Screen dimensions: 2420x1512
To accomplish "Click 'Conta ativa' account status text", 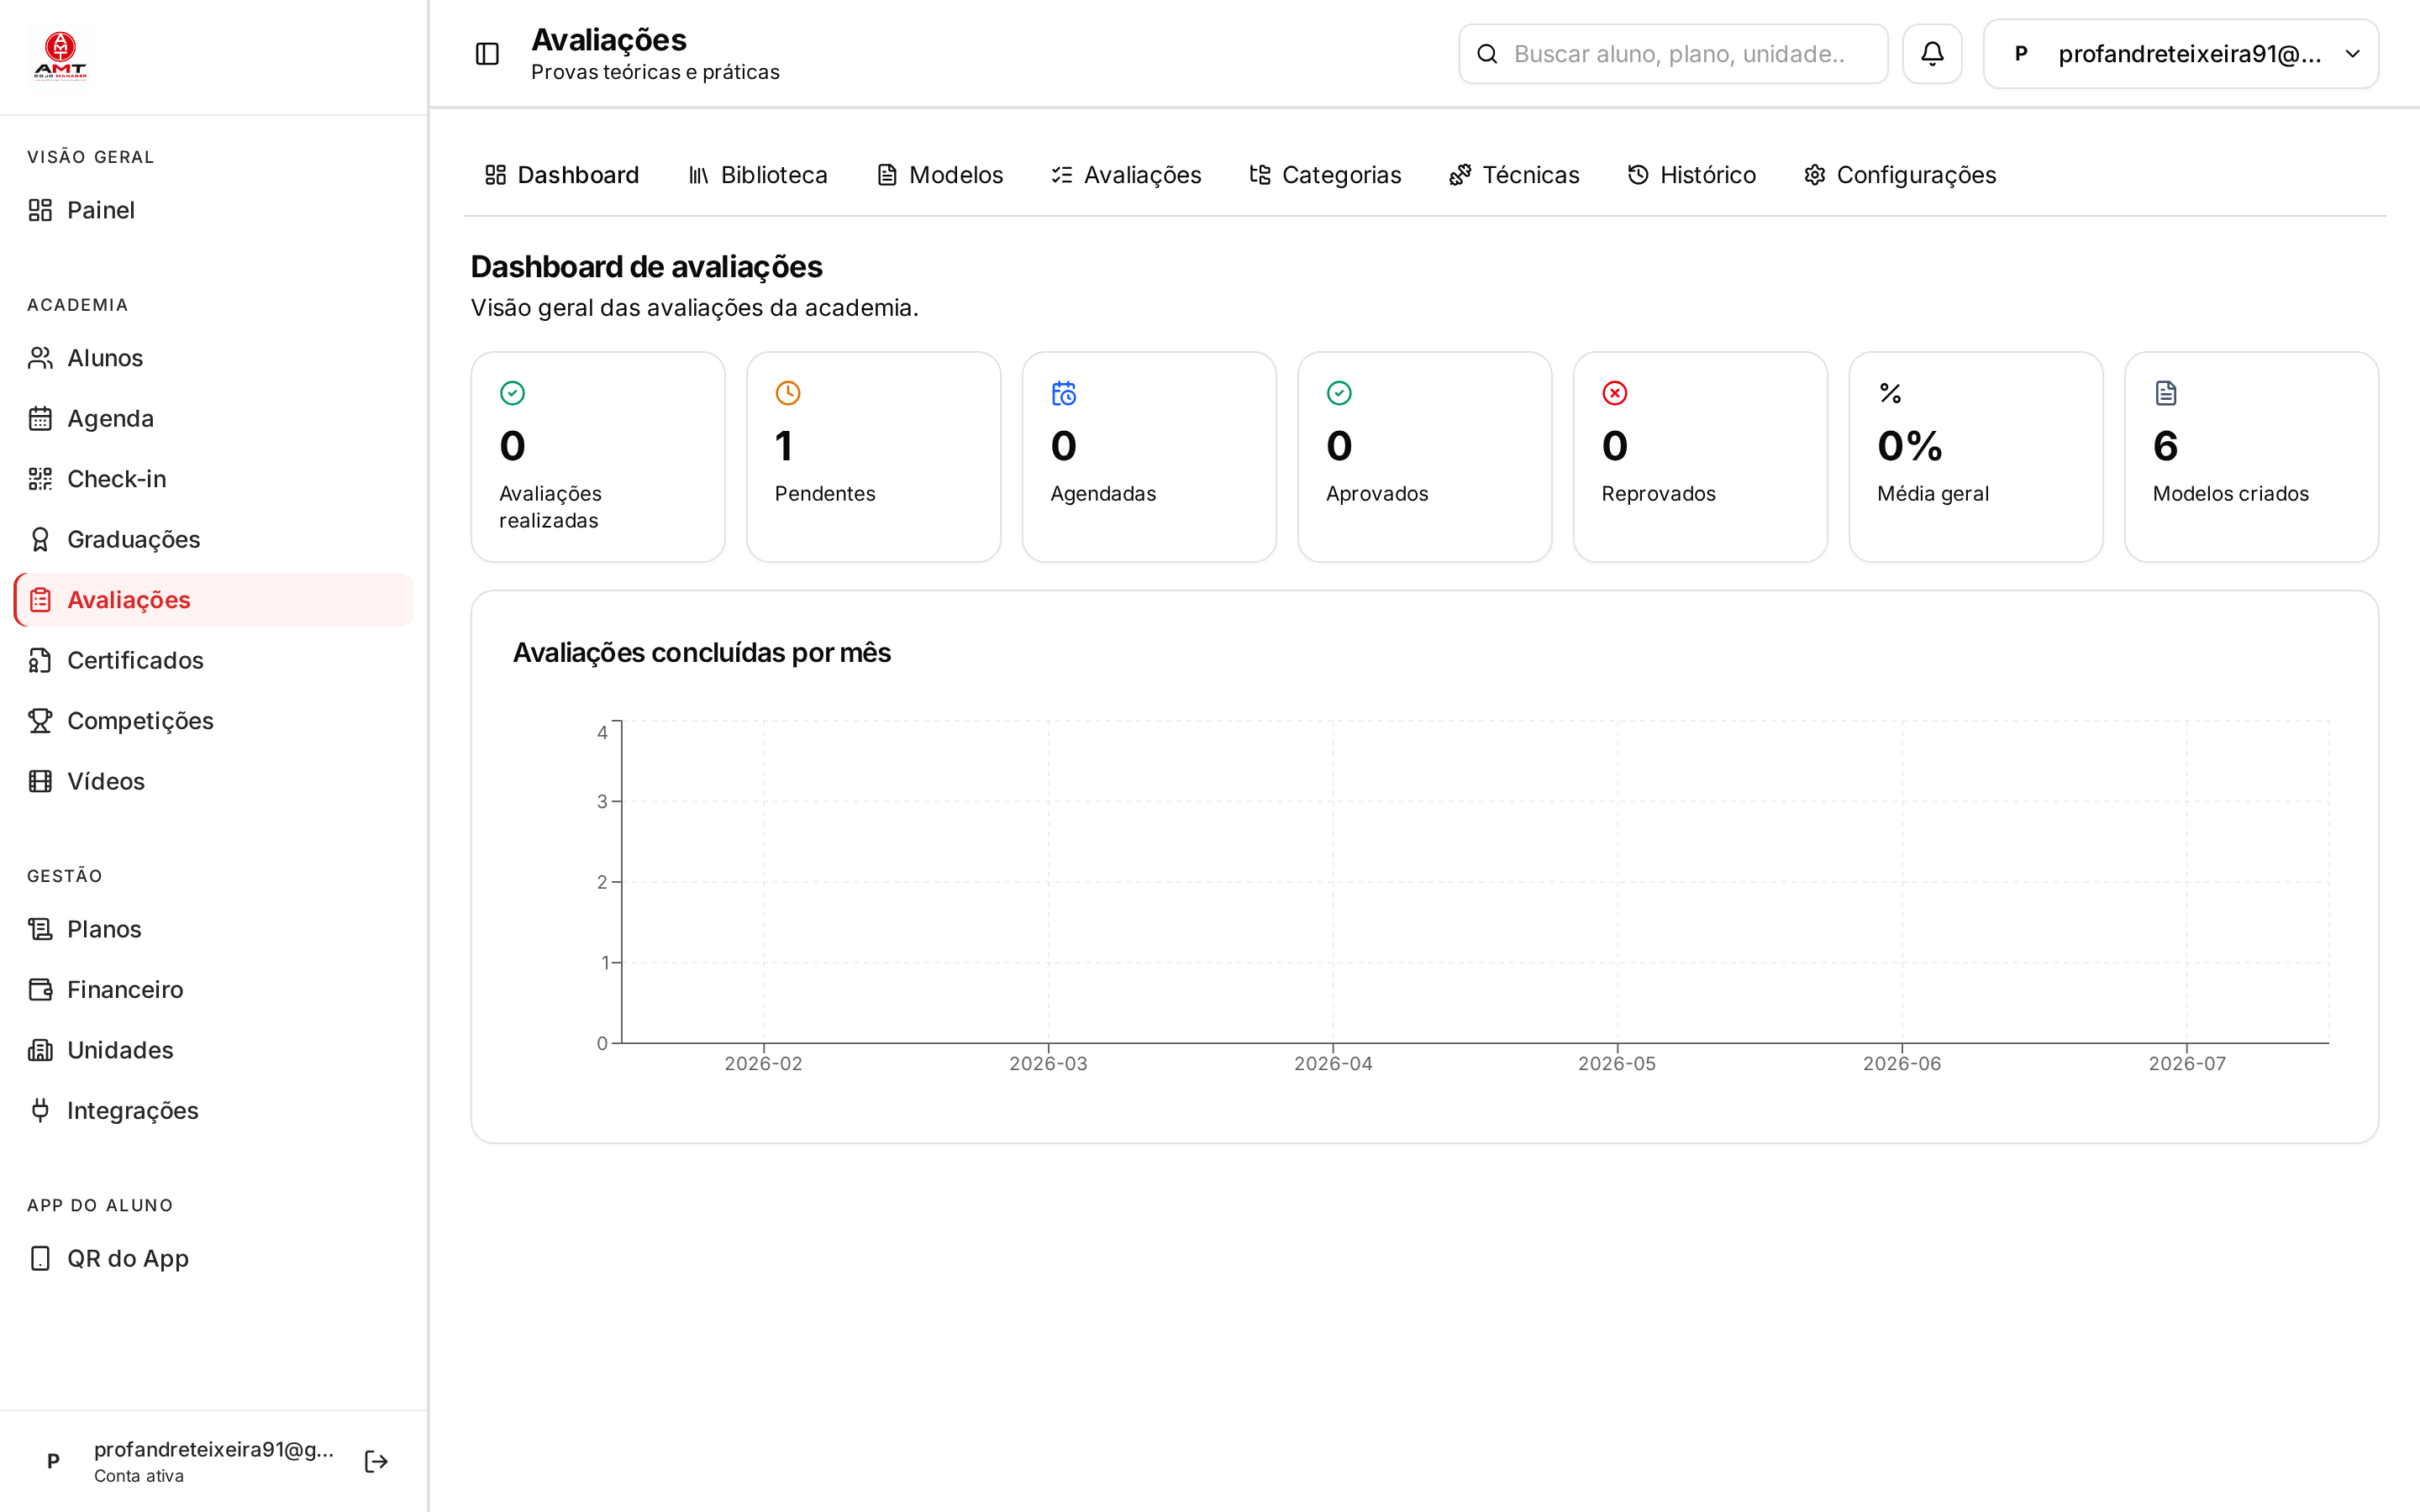I will (x=139, y=1476).
